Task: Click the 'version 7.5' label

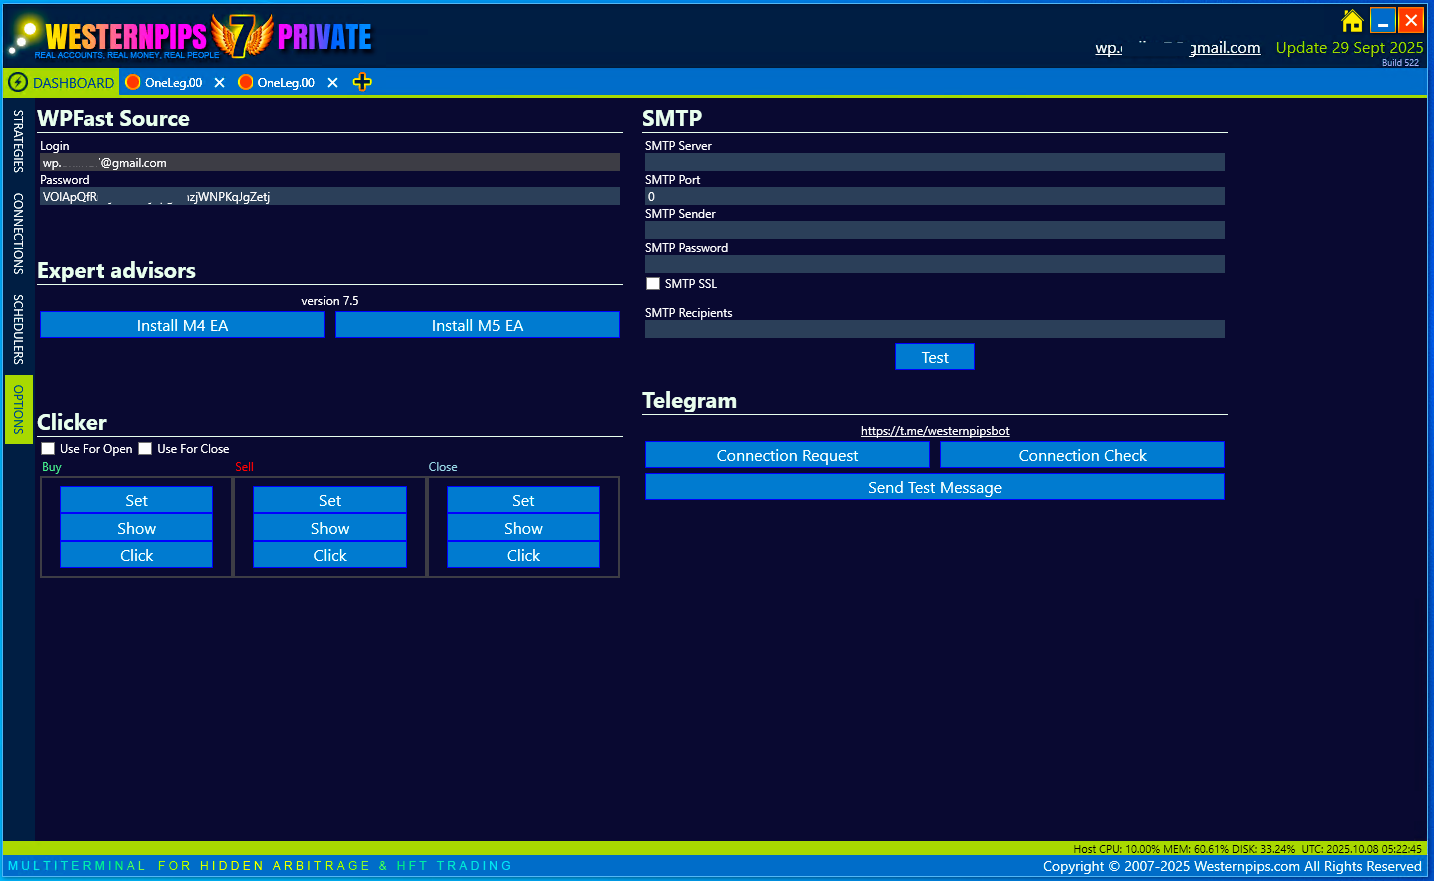Action: (330, 301)
